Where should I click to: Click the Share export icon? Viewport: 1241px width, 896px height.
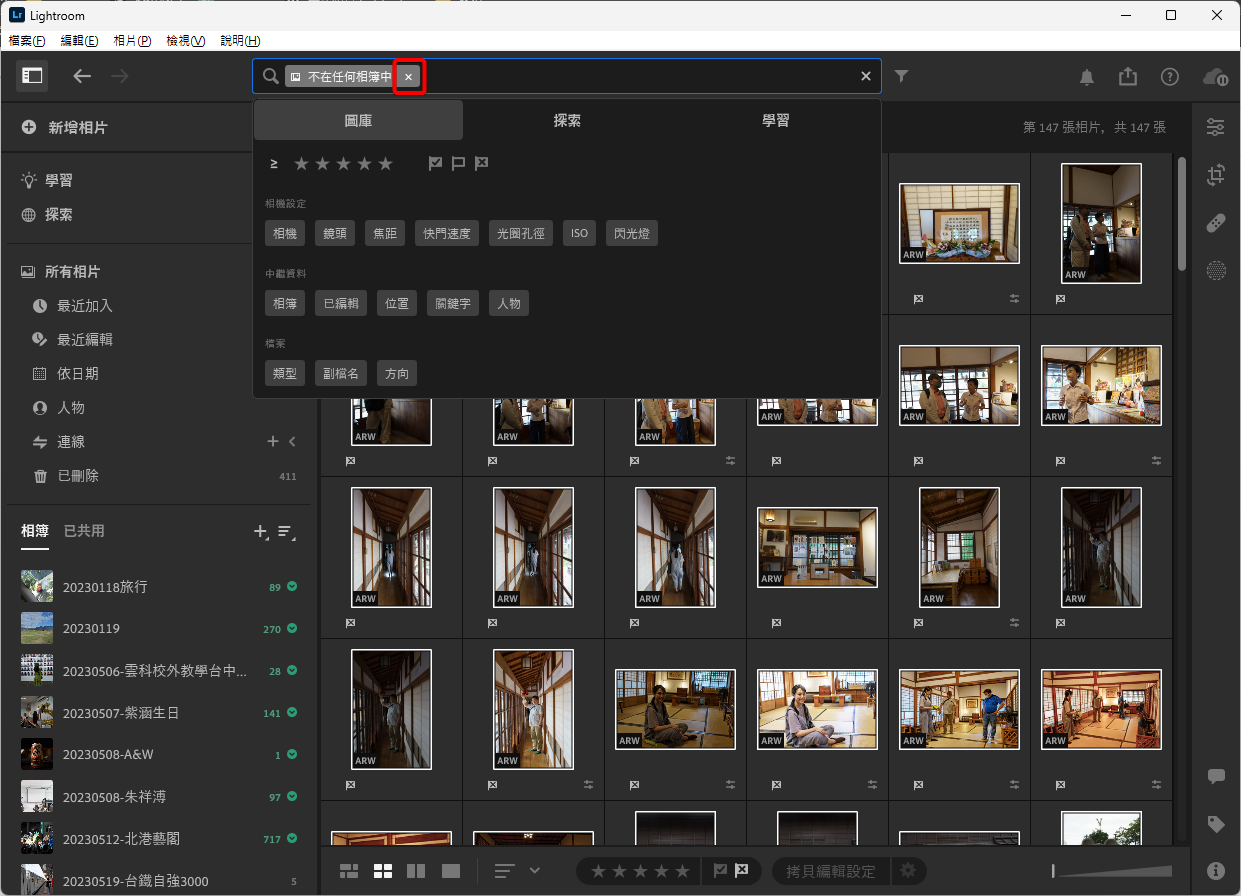click(1128, 77)
